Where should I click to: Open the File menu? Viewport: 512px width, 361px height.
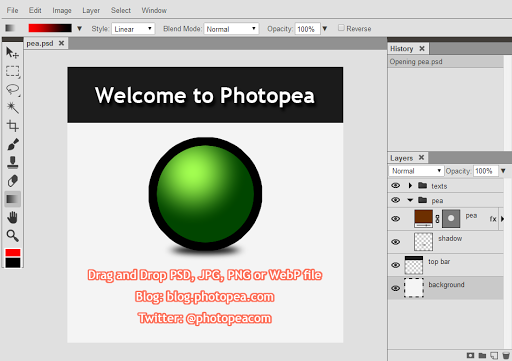tap(12, 10)
